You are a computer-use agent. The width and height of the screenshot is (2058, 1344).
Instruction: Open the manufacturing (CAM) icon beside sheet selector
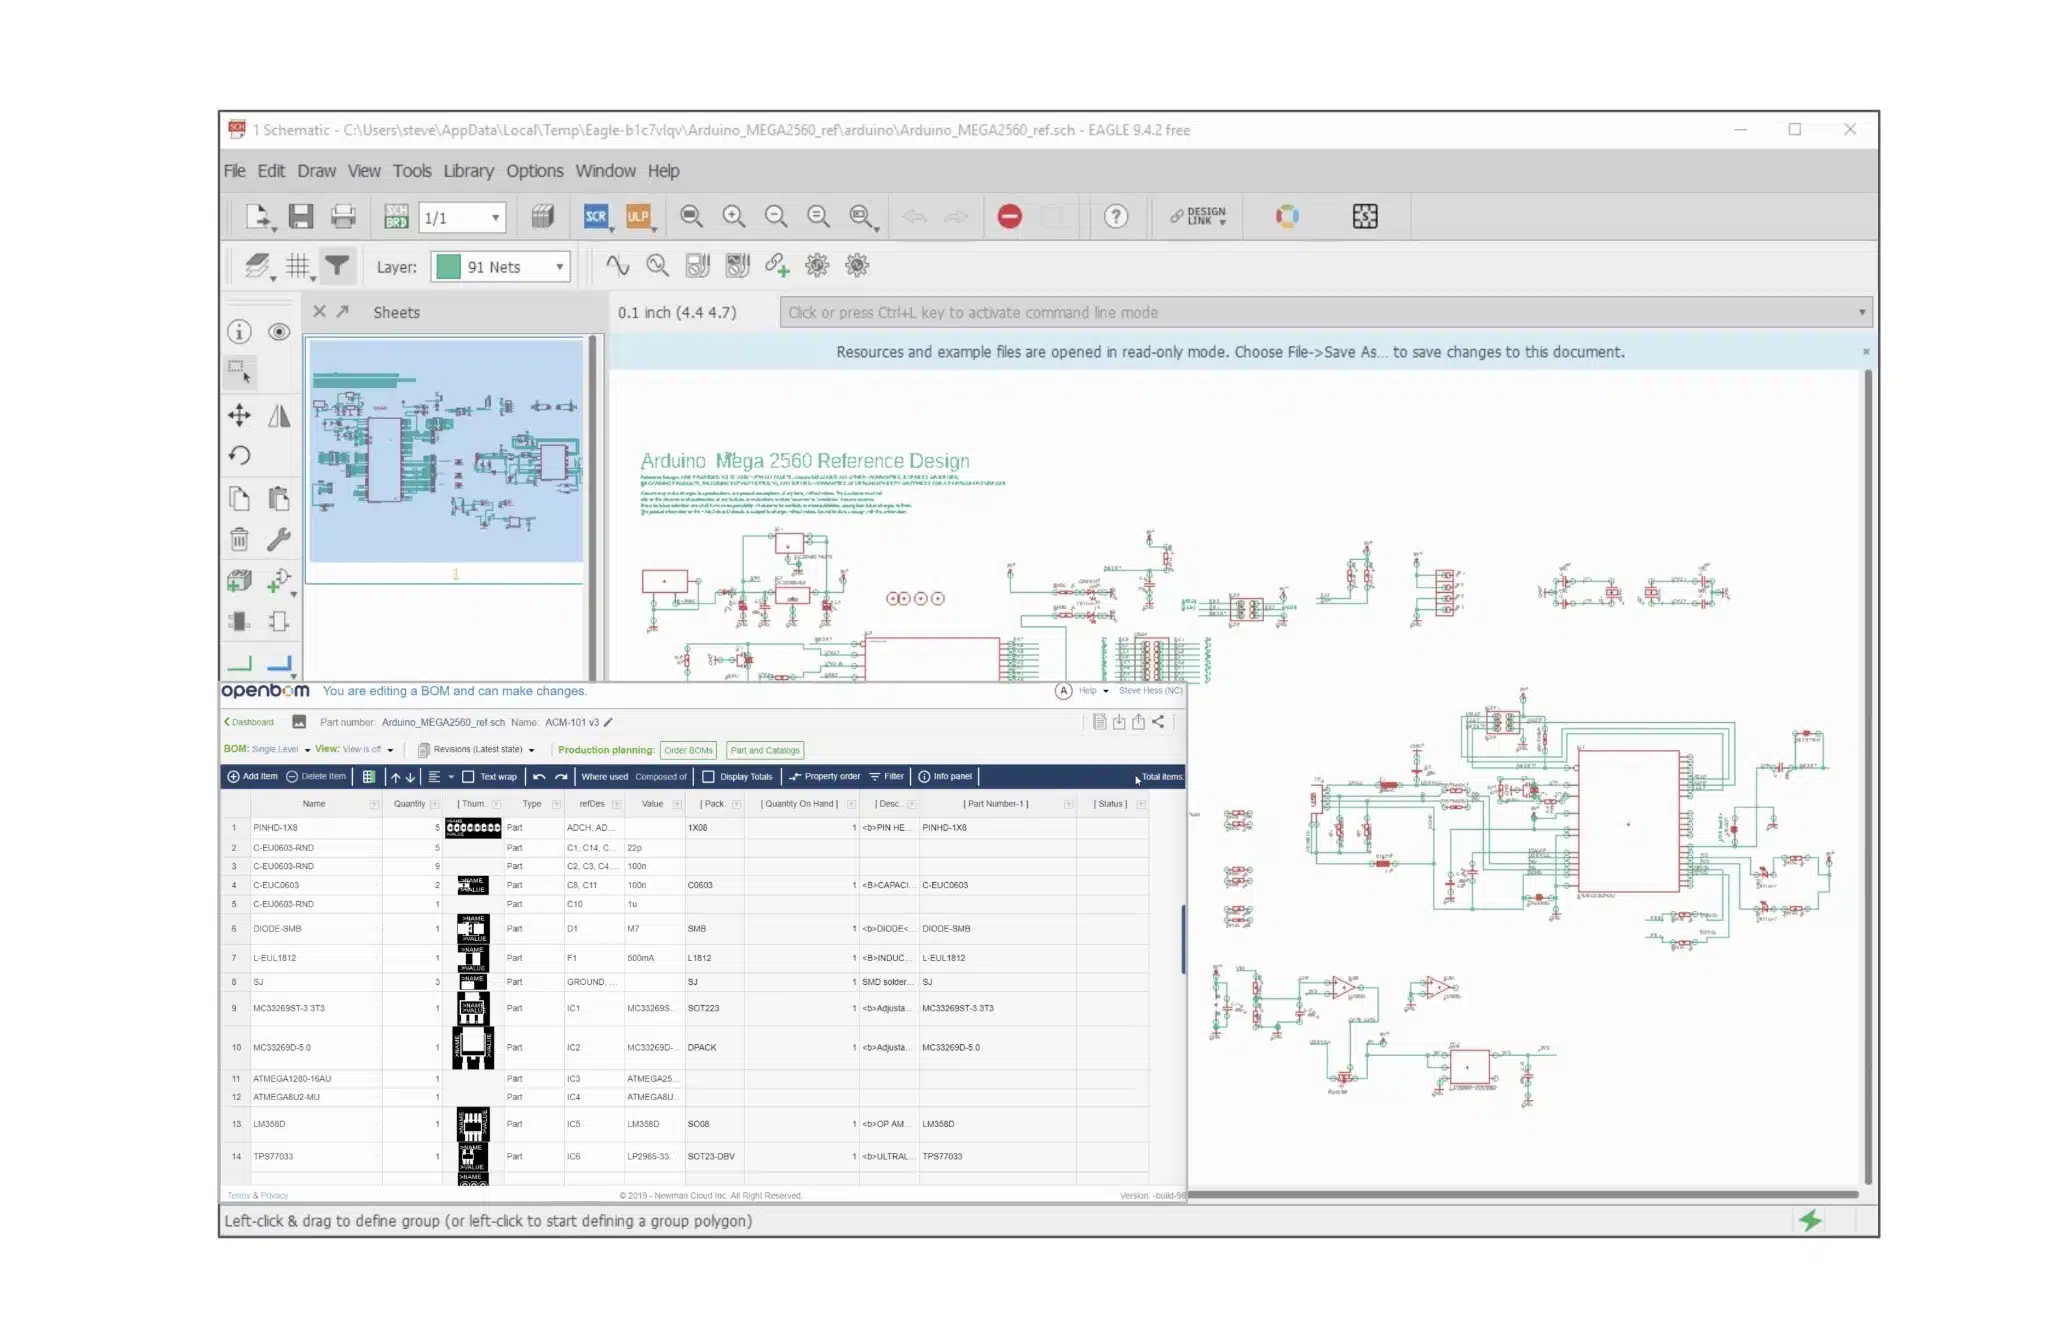point(542,216)
